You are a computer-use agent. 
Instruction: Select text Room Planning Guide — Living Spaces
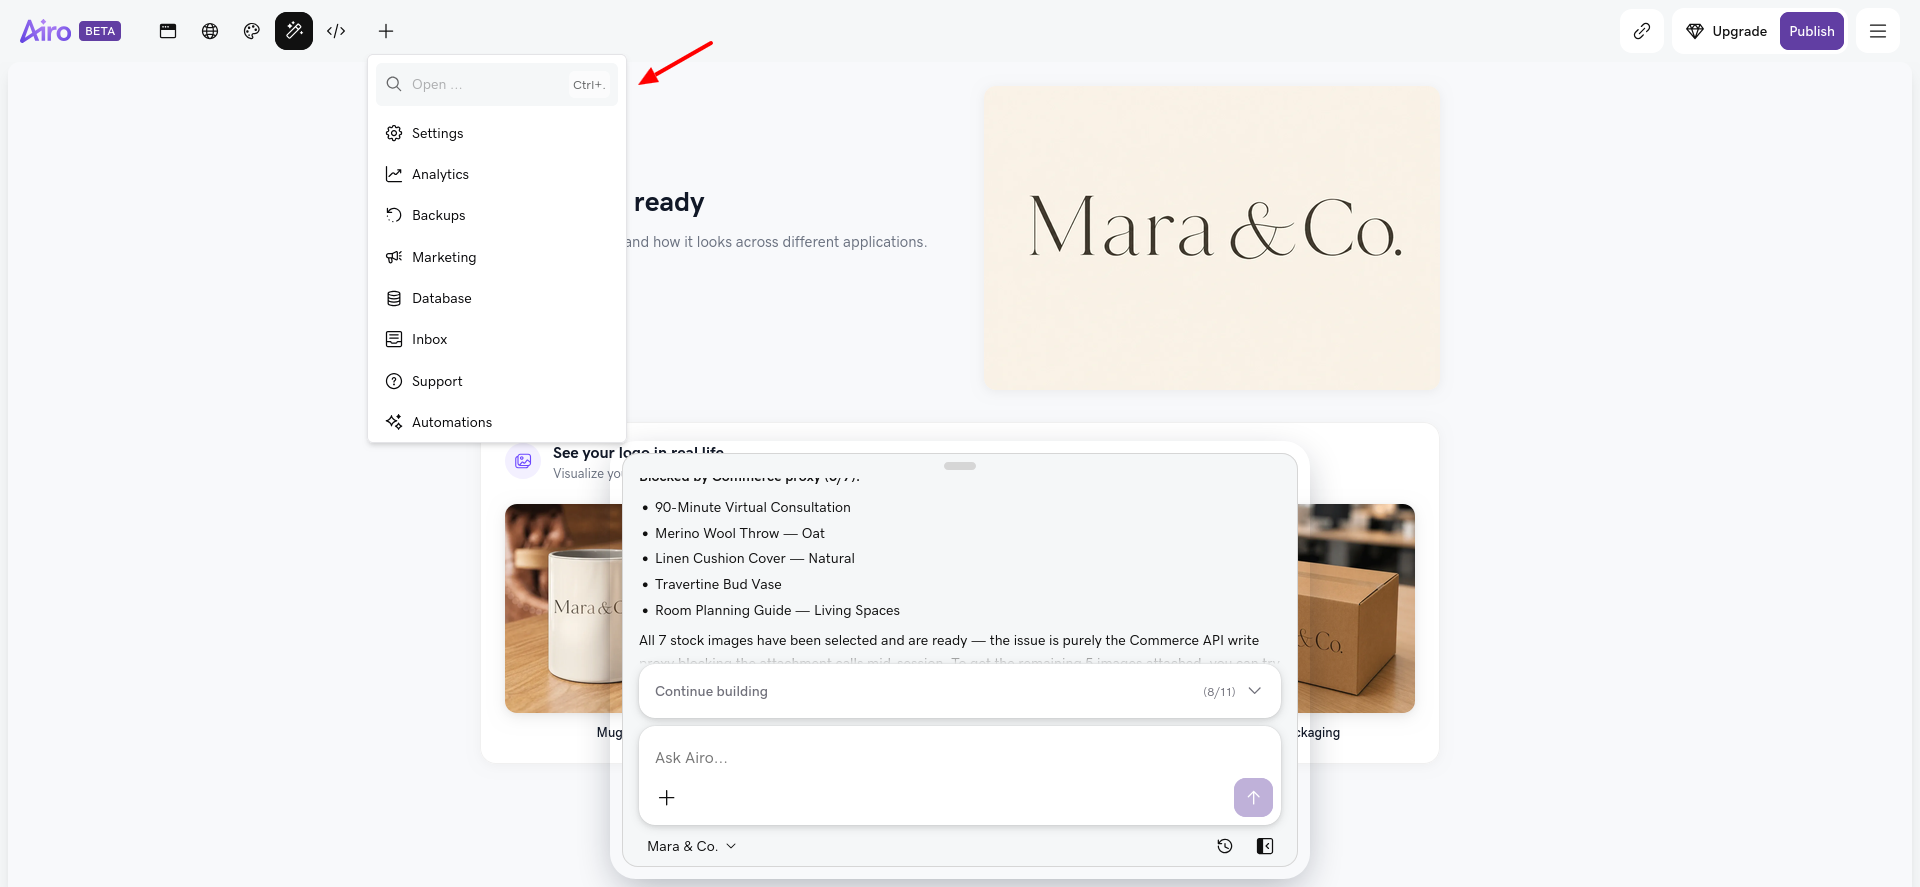point(777,610)
